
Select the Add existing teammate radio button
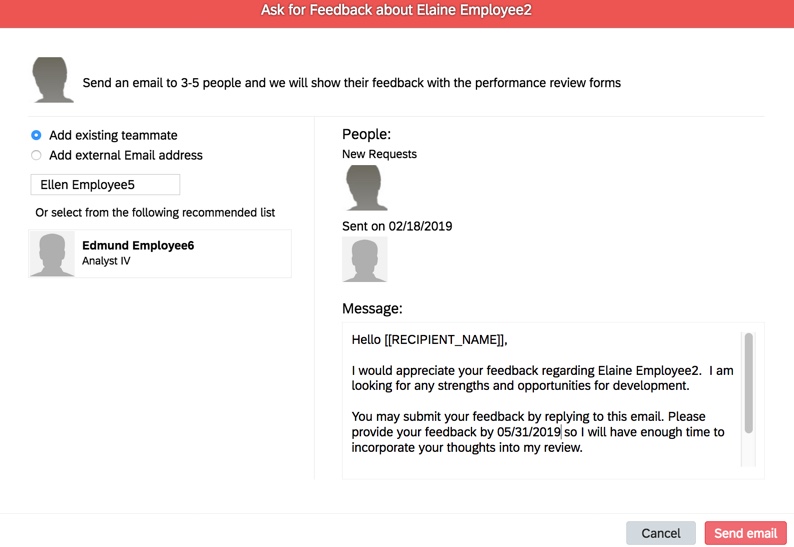[x=36, y=135]
